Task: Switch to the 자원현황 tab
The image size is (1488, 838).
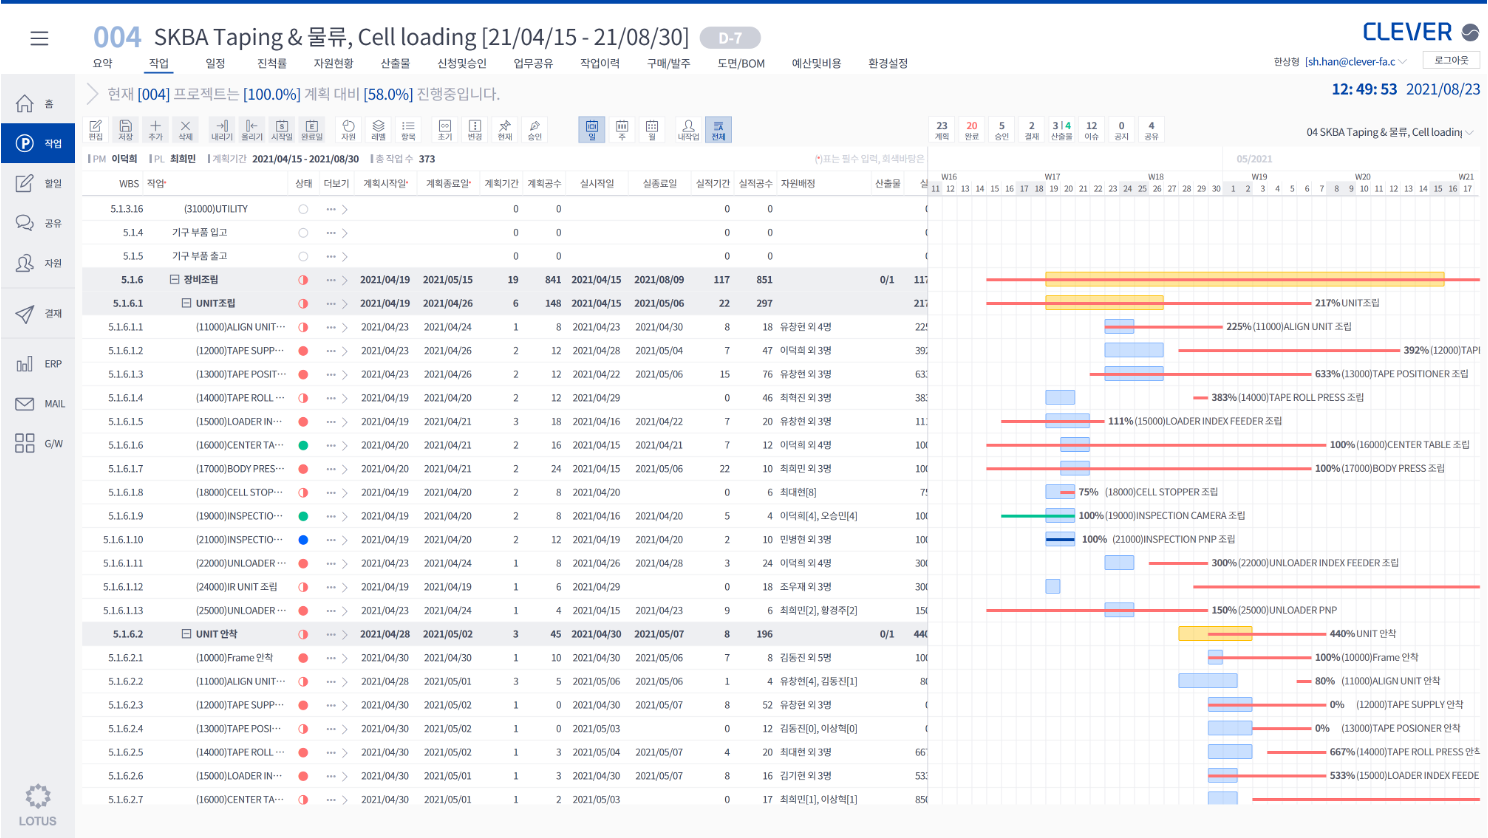Action: 333,63
